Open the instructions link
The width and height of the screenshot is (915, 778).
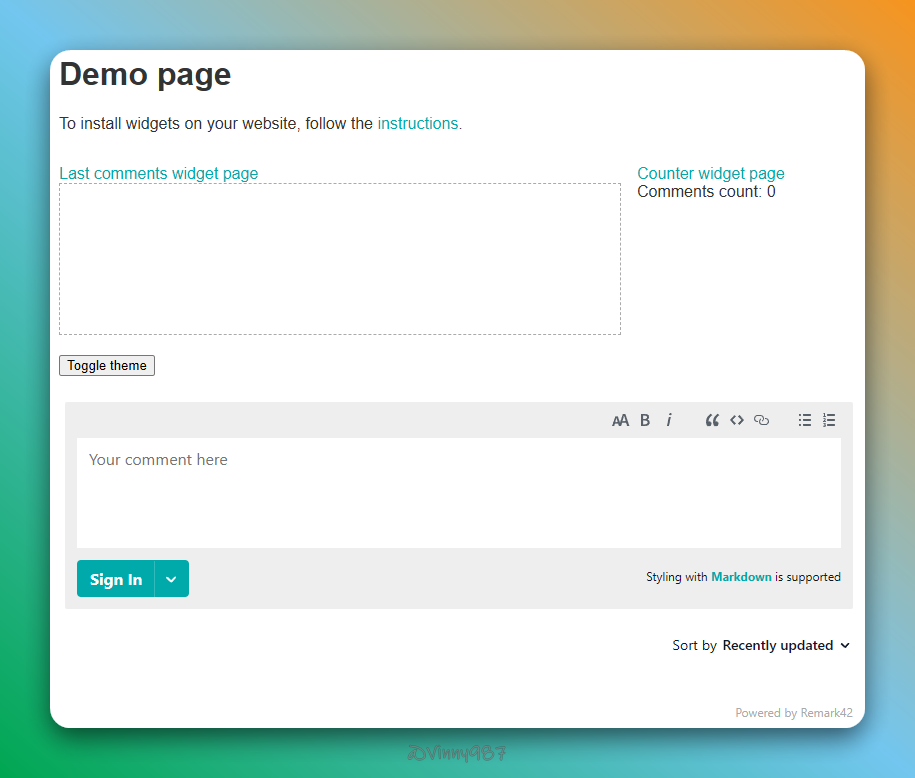coord(418,124)
